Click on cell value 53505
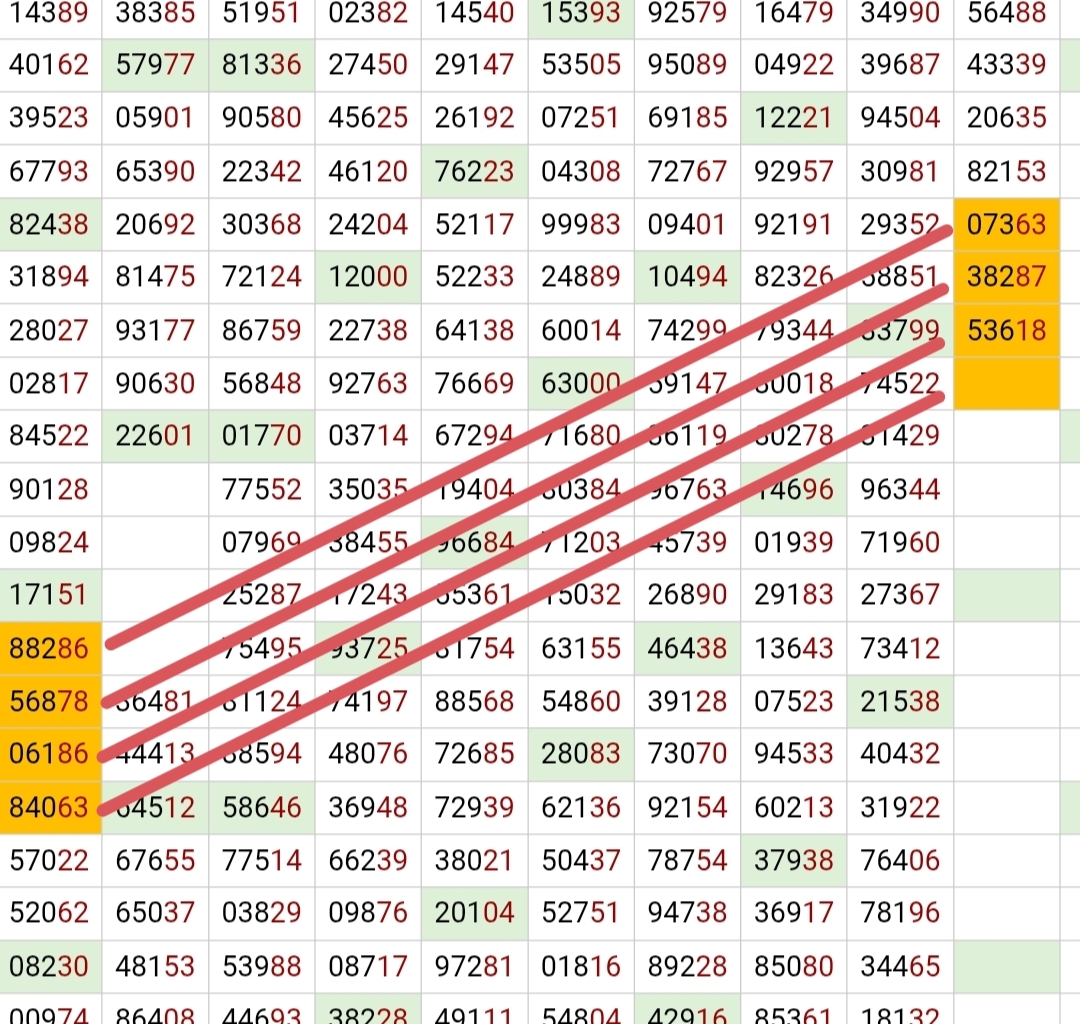 (x=581, y=65)
